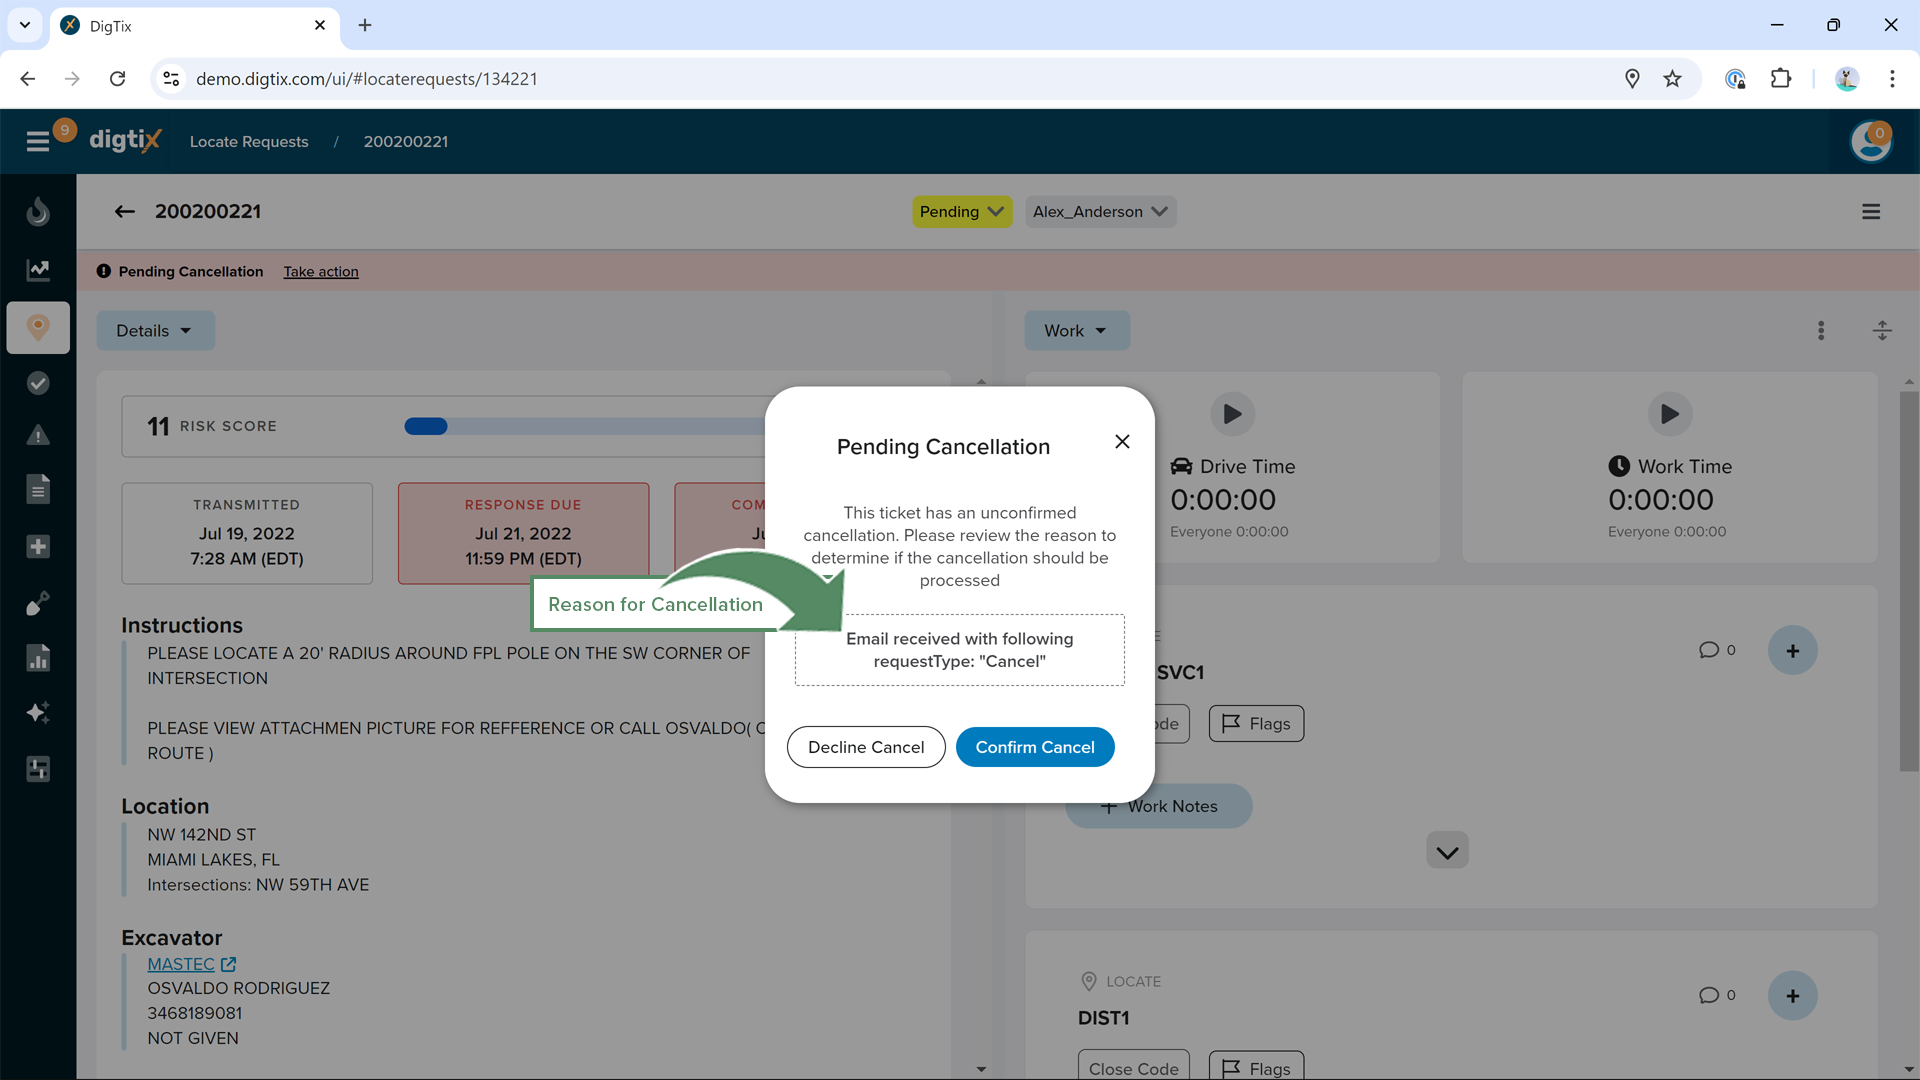
Task: Select the checkmark icon in the sidebar
Action: [x=38, y=384]
